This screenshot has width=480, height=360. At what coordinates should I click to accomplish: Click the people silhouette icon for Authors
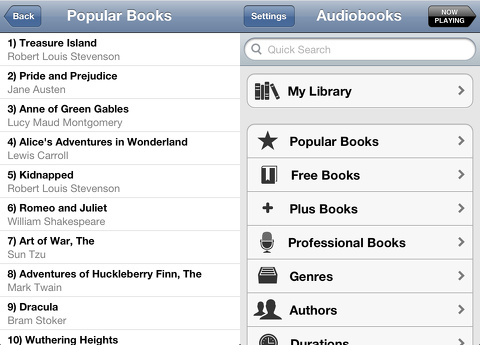267,310
